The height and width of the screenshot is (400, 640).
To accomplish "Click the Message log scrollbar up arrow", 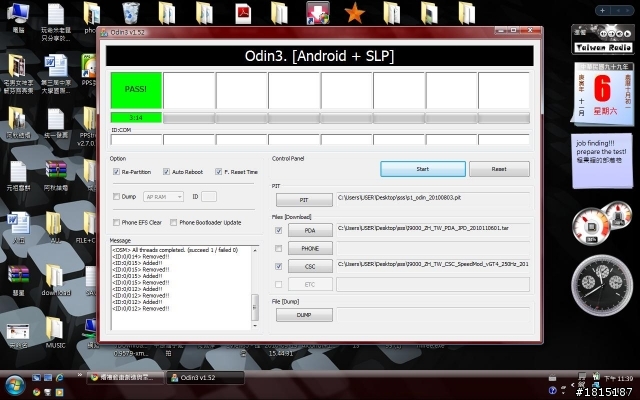I will pos(255,250).
